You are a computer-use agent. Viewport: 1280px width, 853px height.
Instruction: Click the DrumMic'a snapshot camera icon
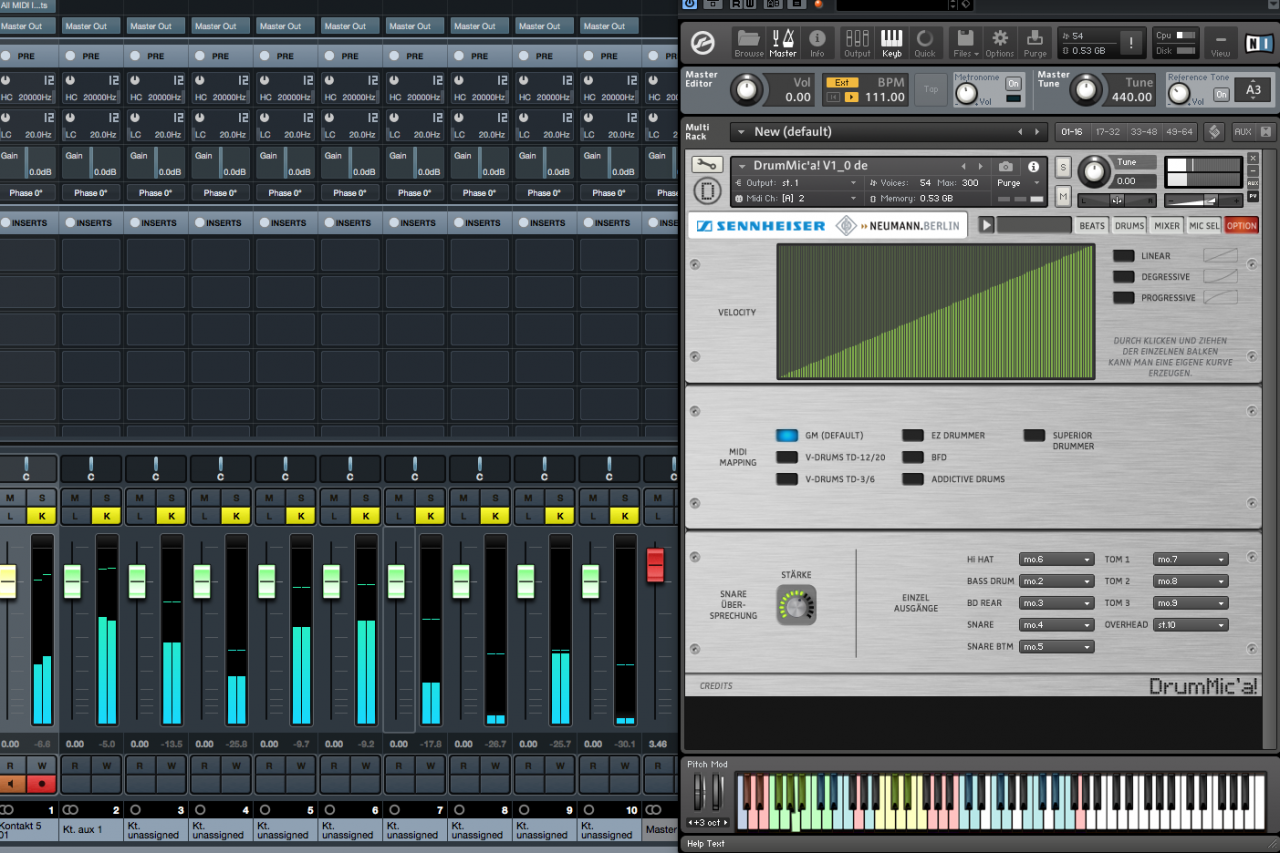click(1006, 167)
